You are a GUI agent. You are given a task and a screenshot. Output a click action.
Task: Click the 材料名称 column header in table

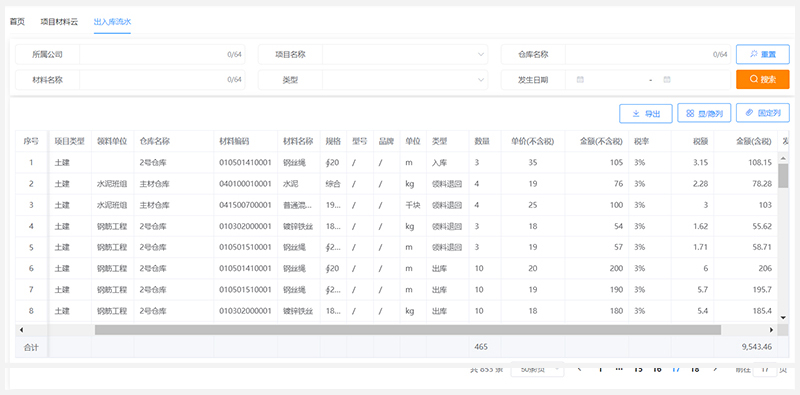[298, 141]
